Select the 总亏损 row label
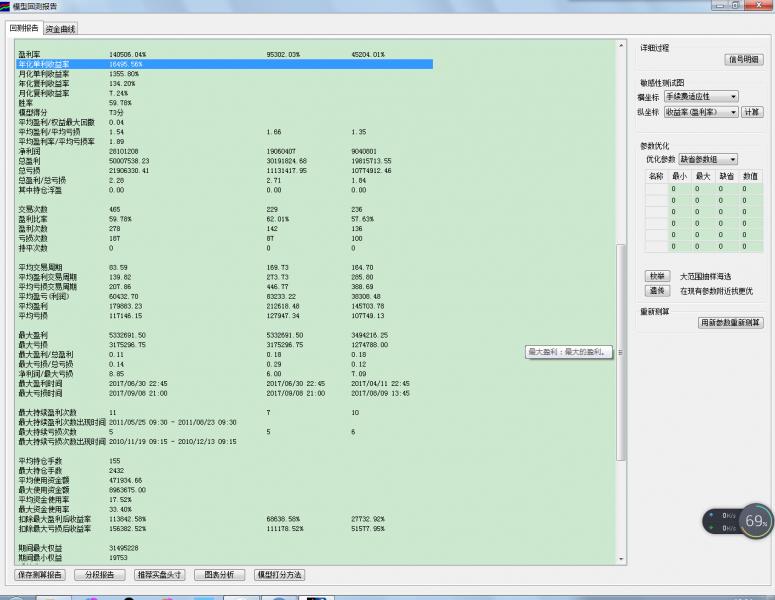 [29, 171]
